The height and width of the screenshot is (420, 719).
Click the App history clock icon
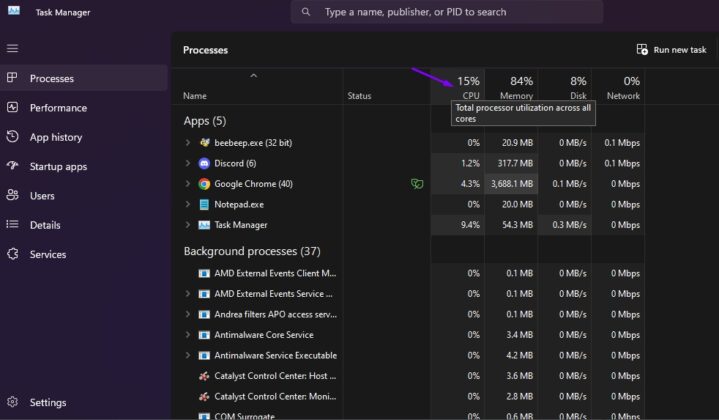pos(12,137)
